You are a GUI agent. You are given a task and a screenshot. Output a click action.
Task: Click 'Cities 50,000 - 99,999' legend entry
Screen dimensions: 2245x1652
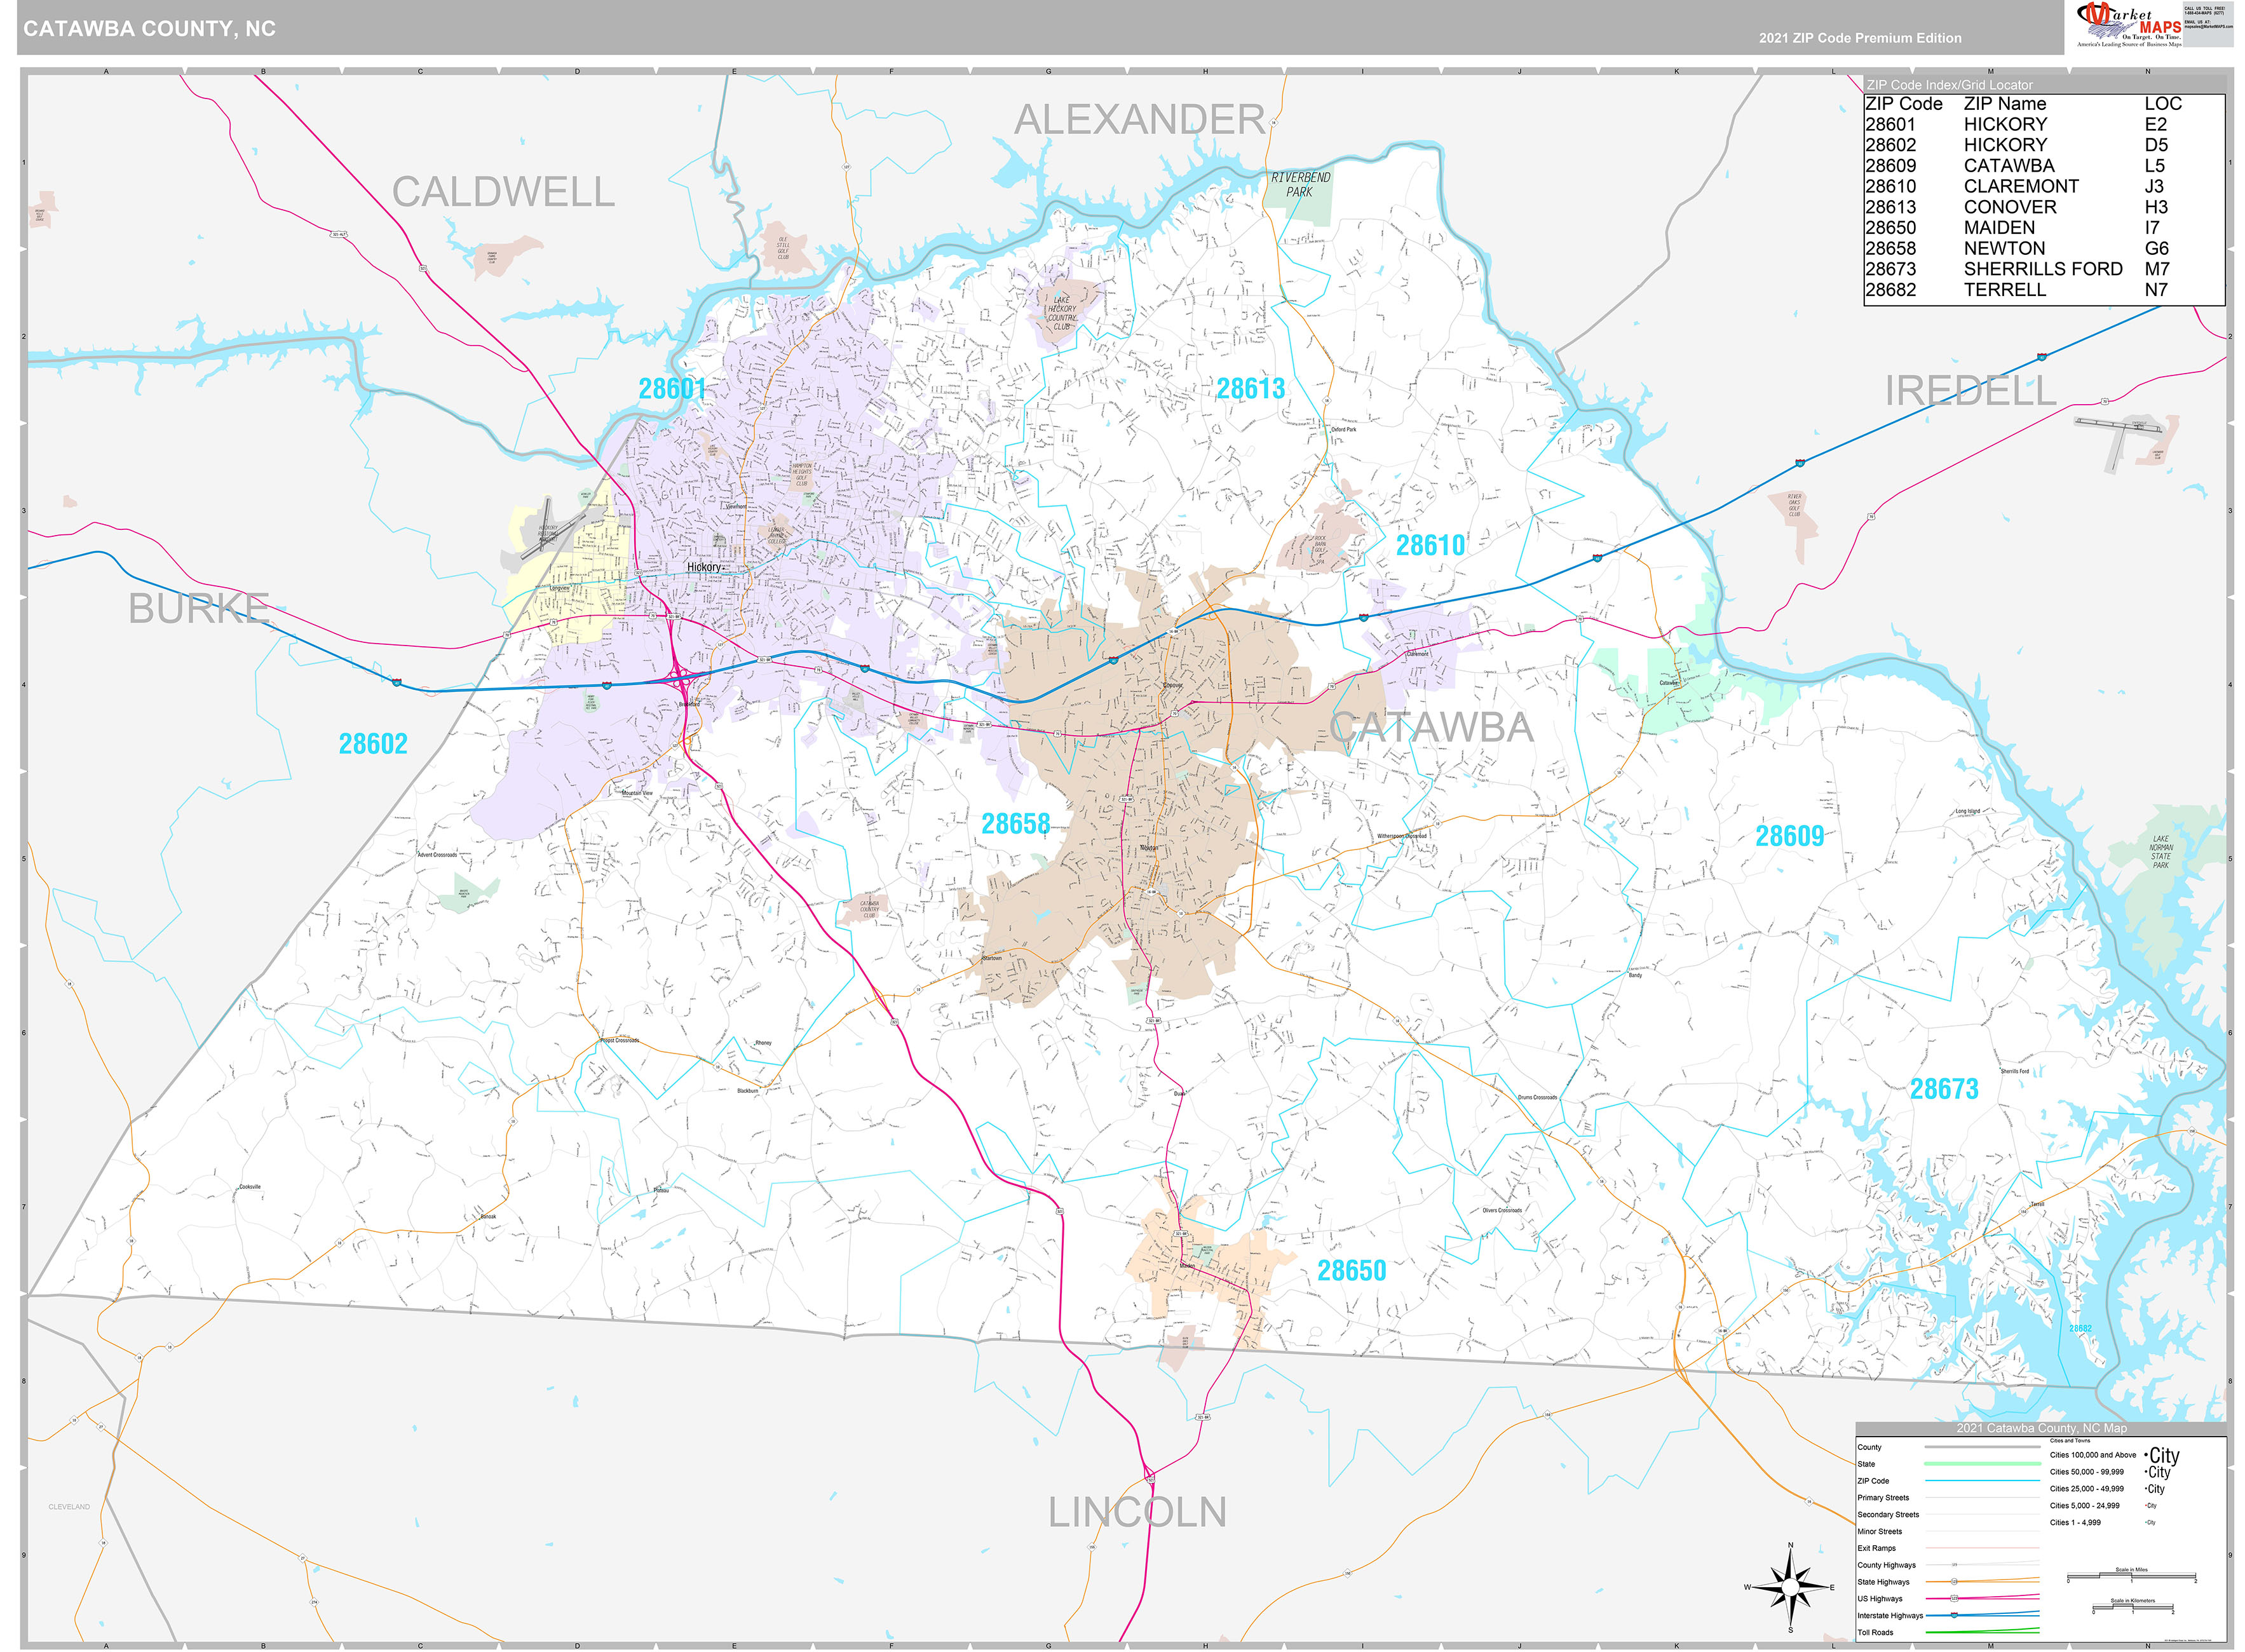(2087, 1472)
